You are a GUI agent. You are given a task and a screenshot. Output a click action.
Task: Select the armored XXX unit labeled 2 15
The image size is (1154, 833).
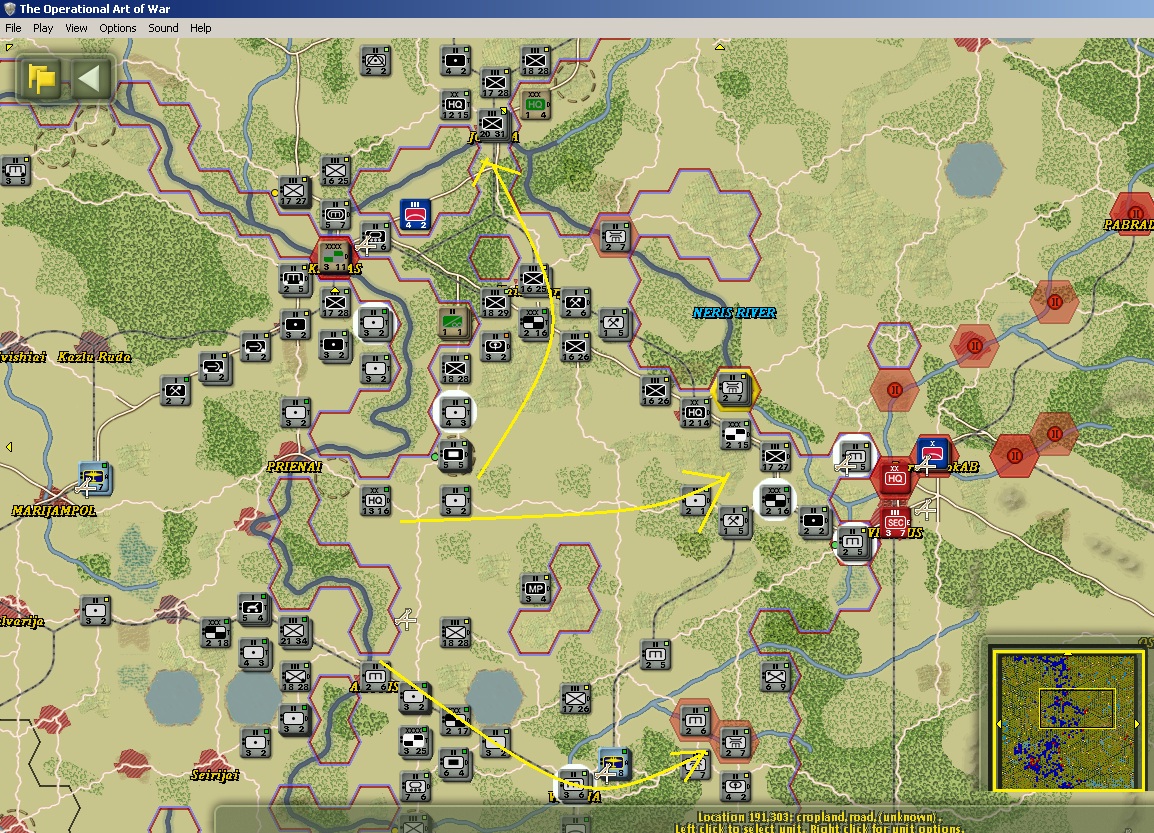(x=735, y=435)
